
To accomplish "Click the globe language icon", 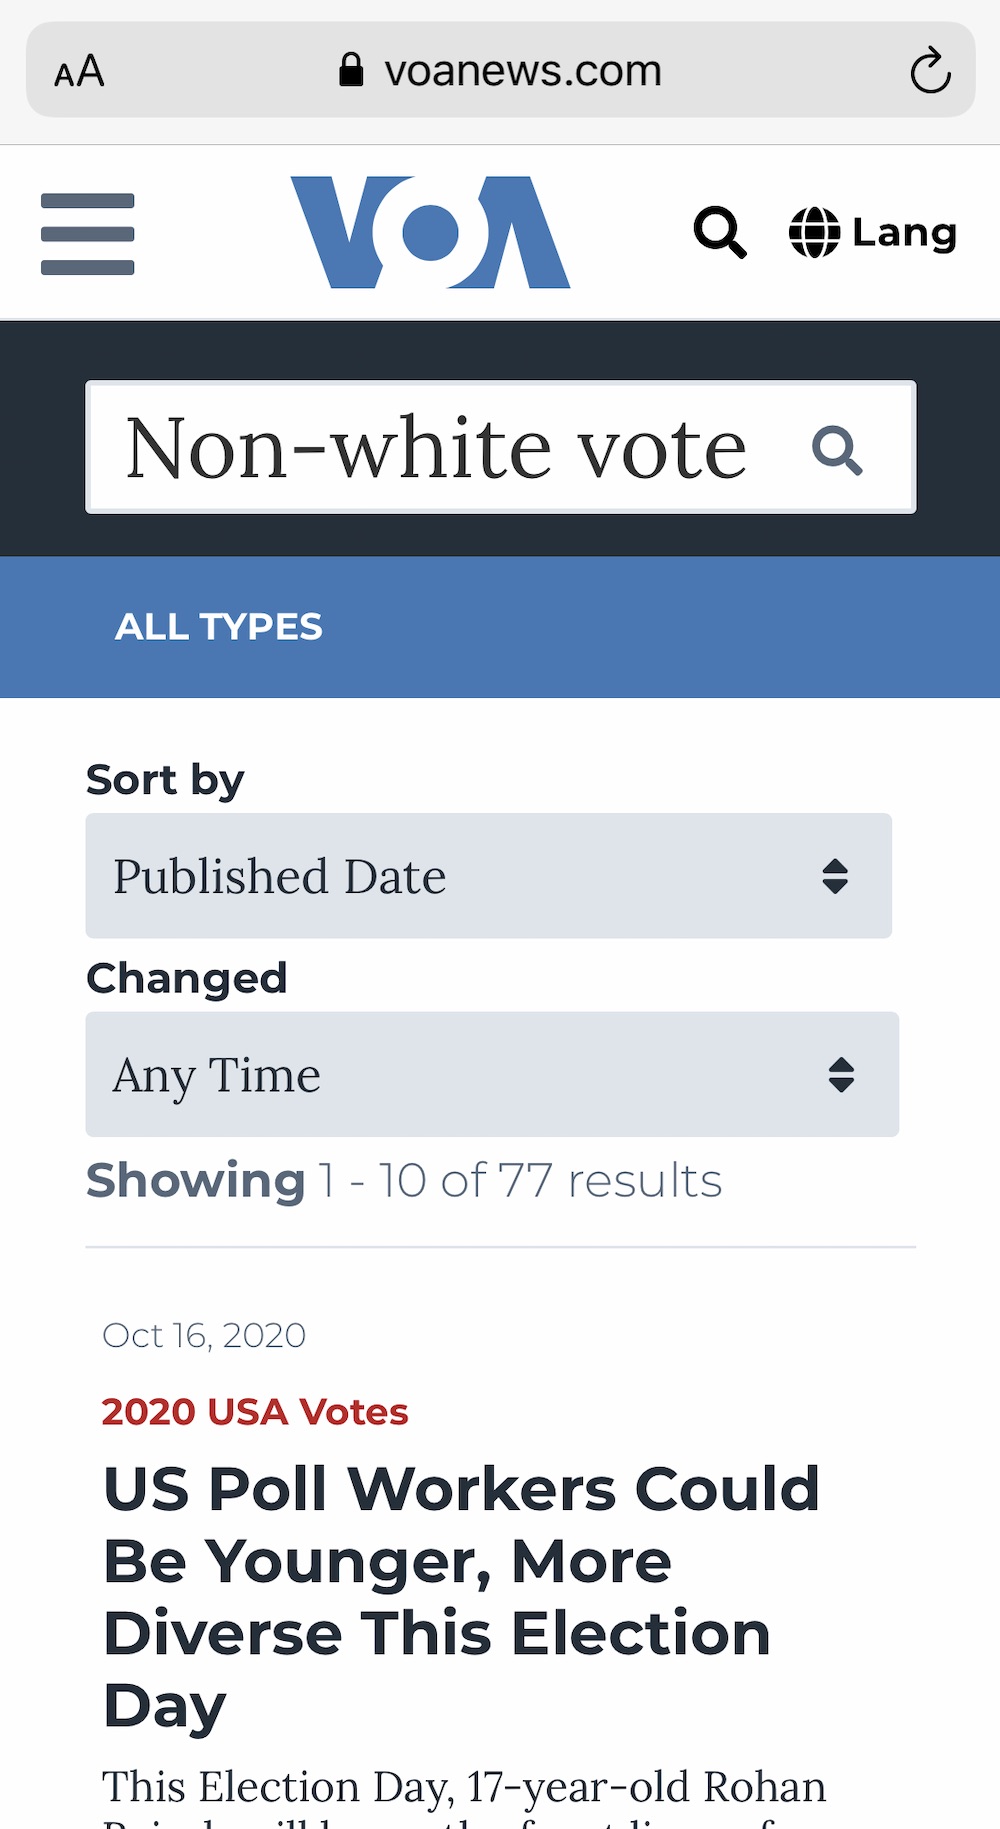I will click(815, 232).
